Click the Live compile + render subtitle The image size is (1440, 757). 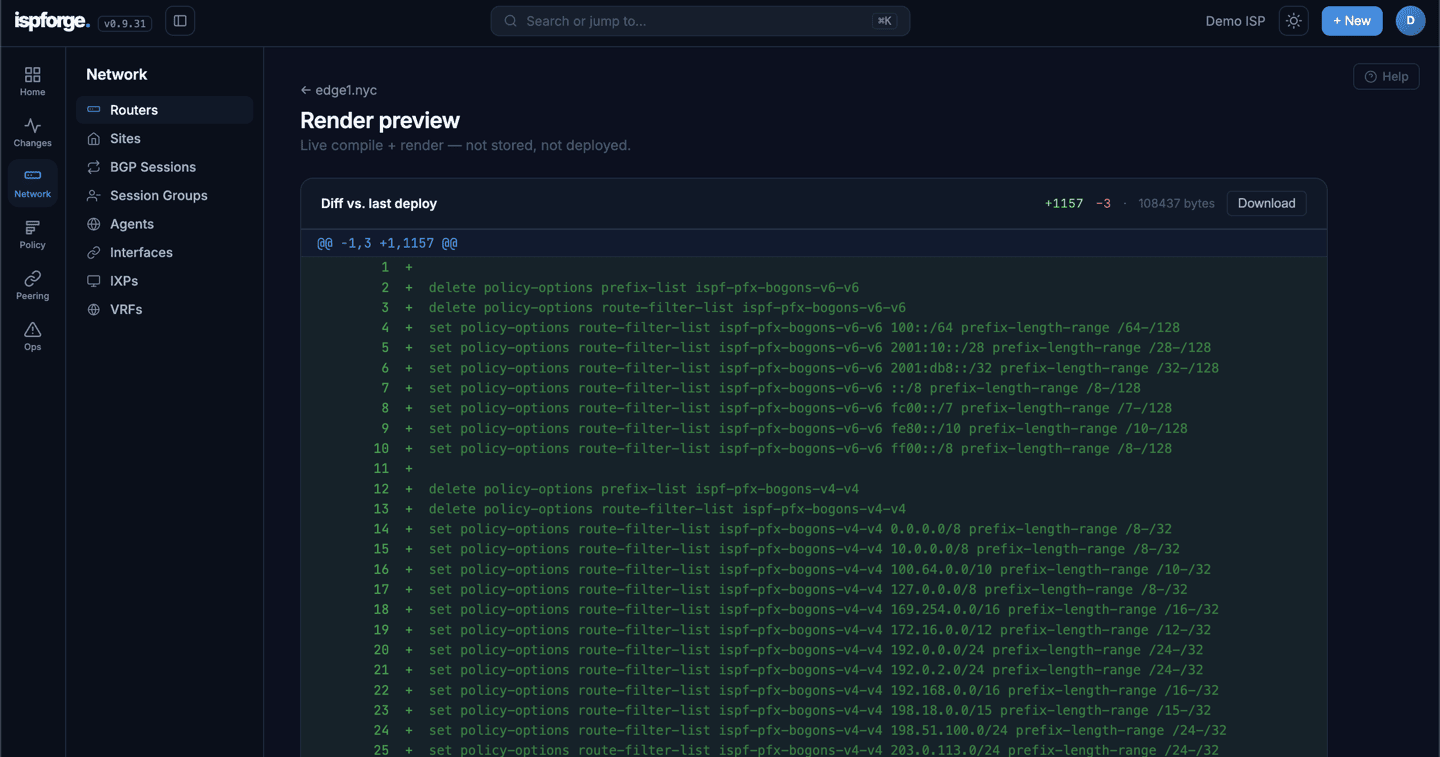[465, 146]
